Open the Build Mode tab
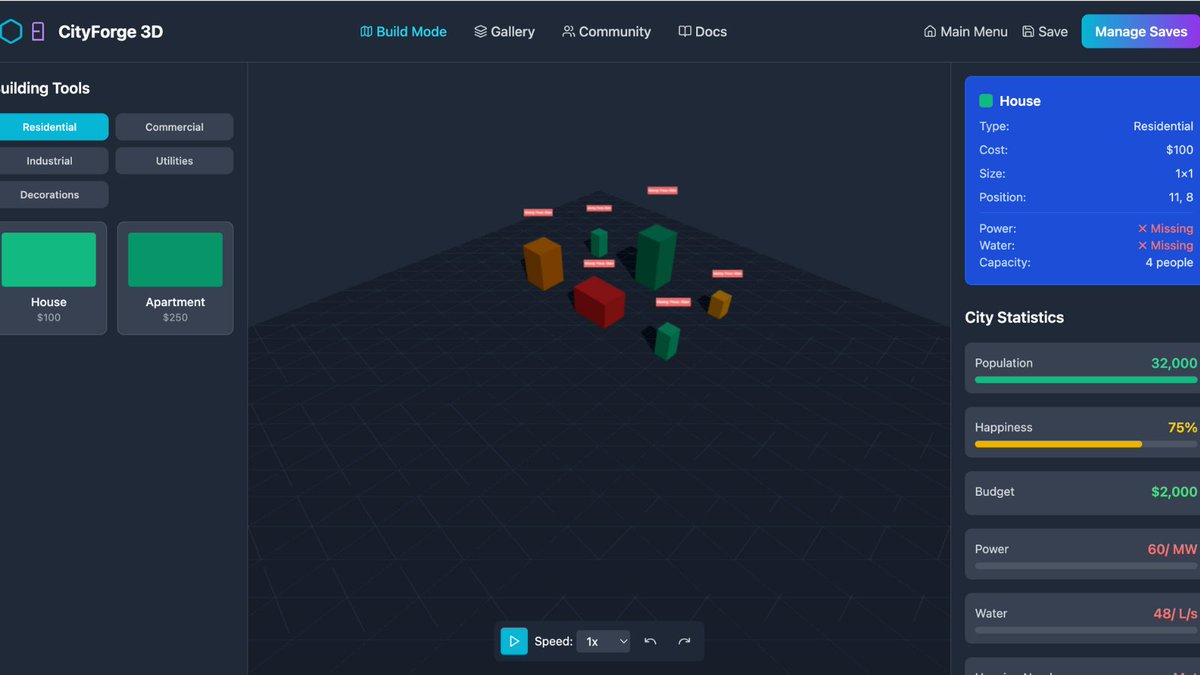The width and height of the screenshot is (1200, 675). pos(403,32)
